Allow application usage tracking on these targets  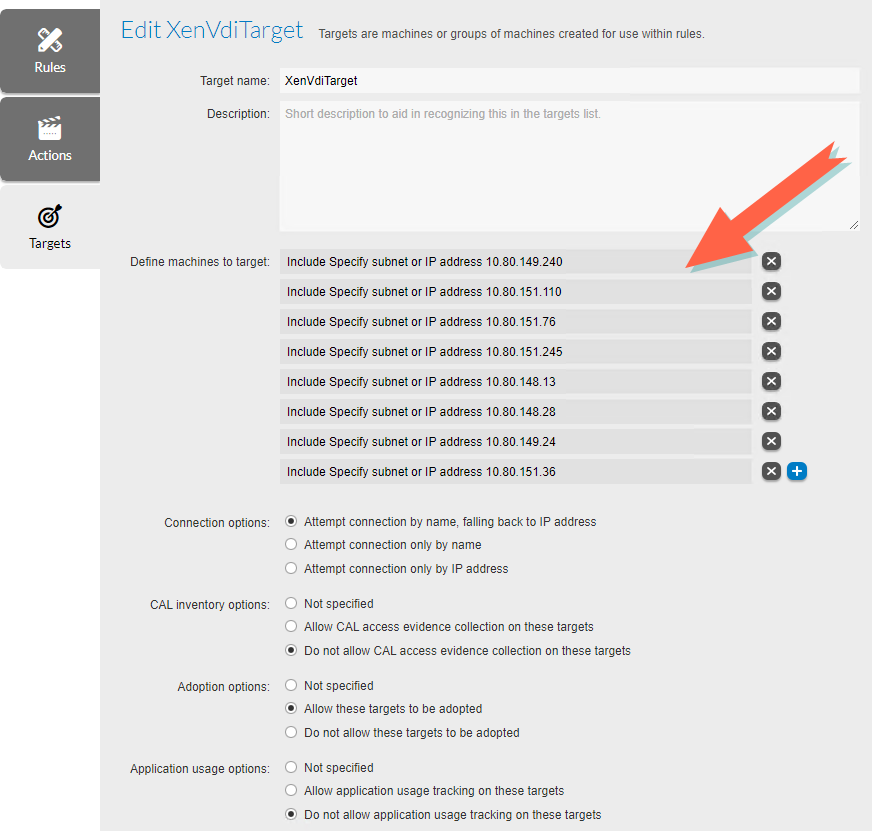290,790
